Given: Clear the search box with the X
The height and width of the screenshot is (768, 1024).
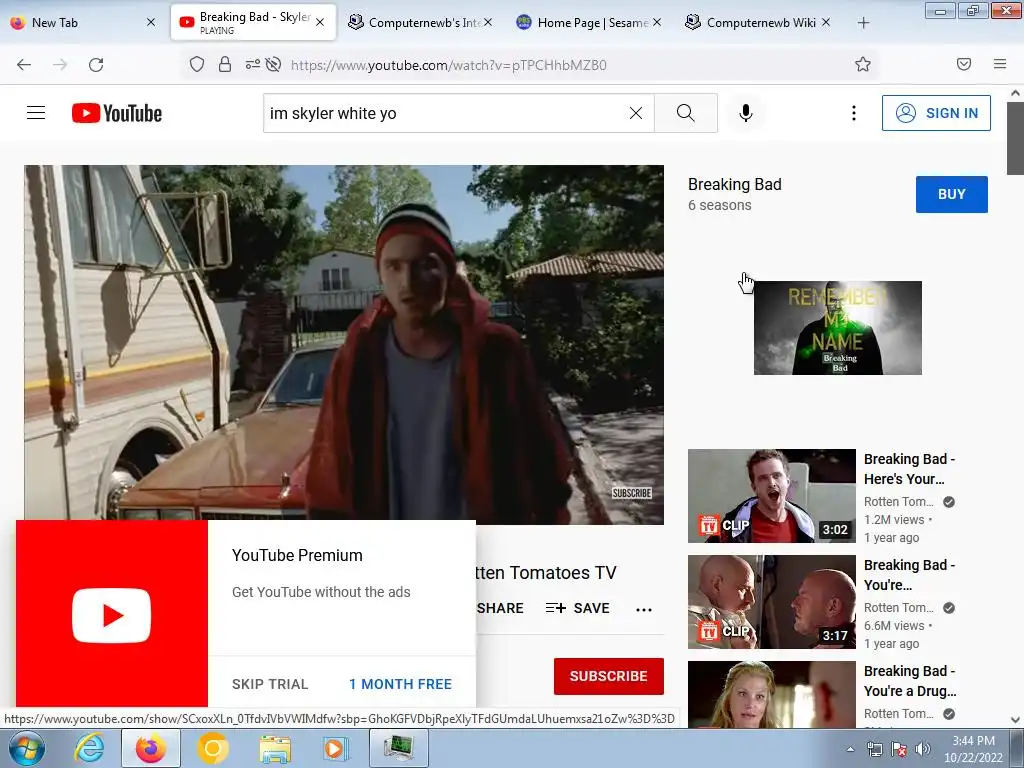Looking at the screenshot, I should [x=635, y=113].
